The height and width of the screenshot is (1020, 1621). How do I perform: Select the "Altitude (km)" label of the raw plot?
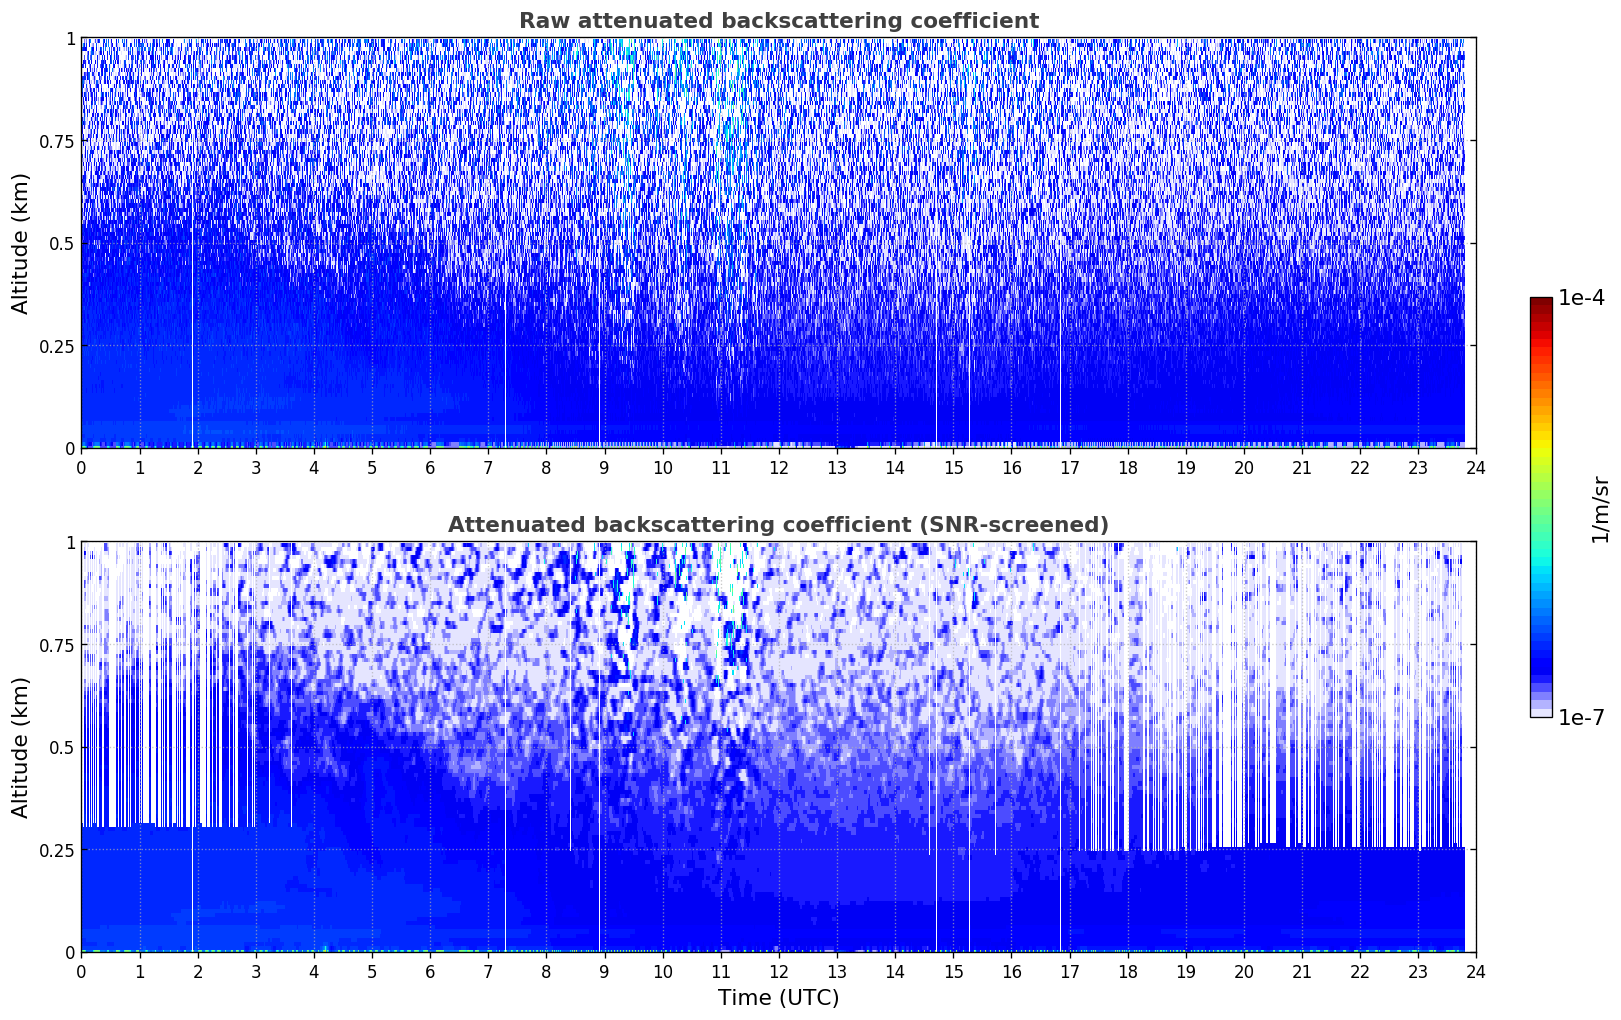(21, 243)
